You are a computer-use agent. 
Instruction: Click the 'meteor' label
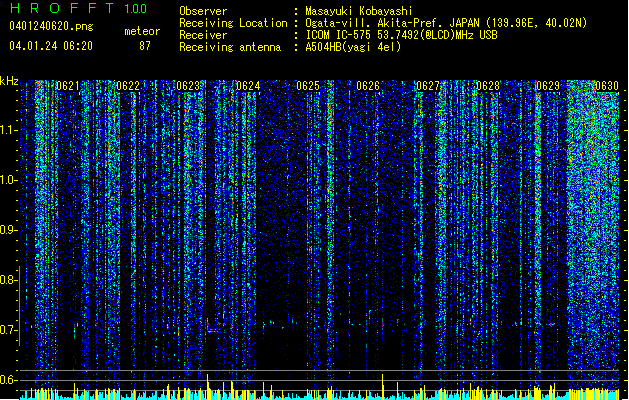[142, 31]
